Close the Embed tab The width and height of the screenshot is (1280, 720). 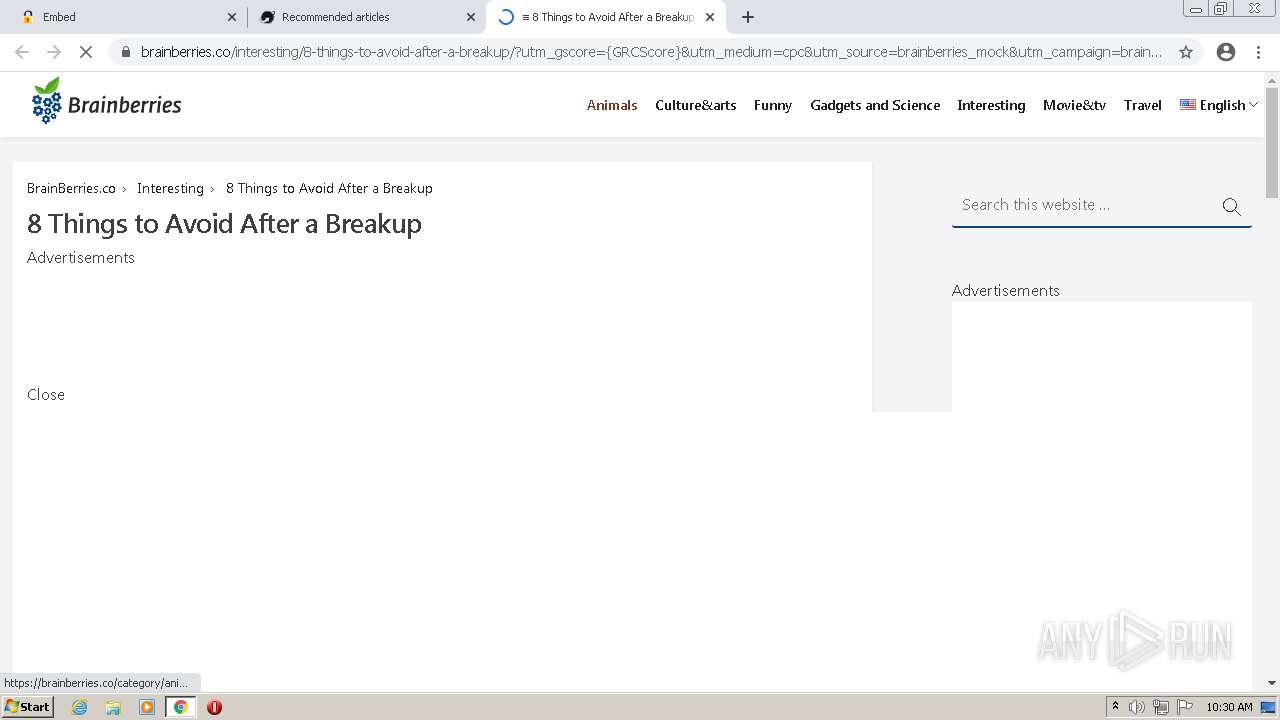tap(232, 17)
